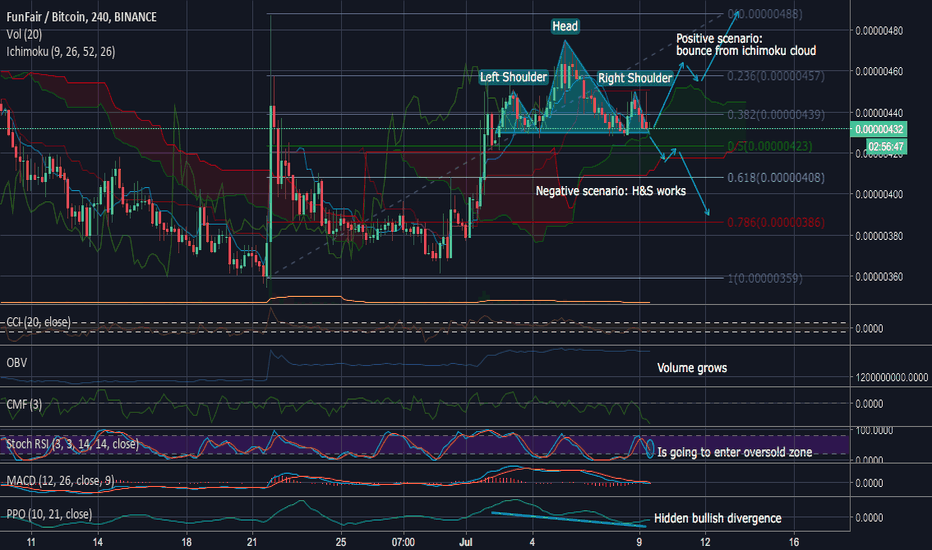The image size is (932, 550).
Task: Select the MACD (12, 26, close, 9) label
Action: (60, 480)
